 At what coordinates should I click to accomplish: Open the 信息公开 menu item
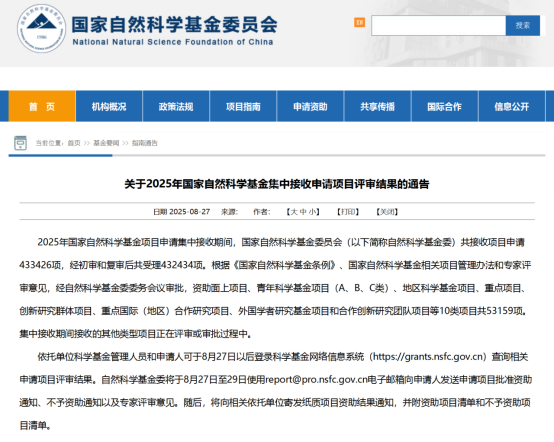coord(512,106)
